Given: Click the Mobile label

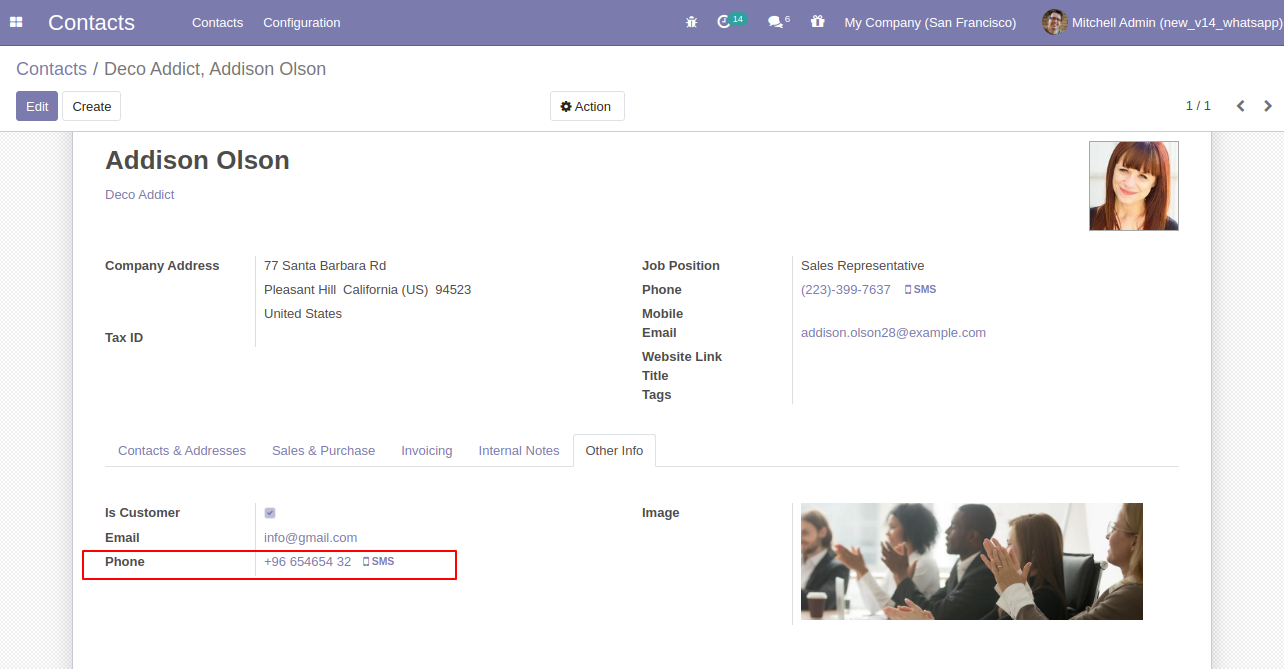Looking at the screenshot, I should click(x=662, y=314).
